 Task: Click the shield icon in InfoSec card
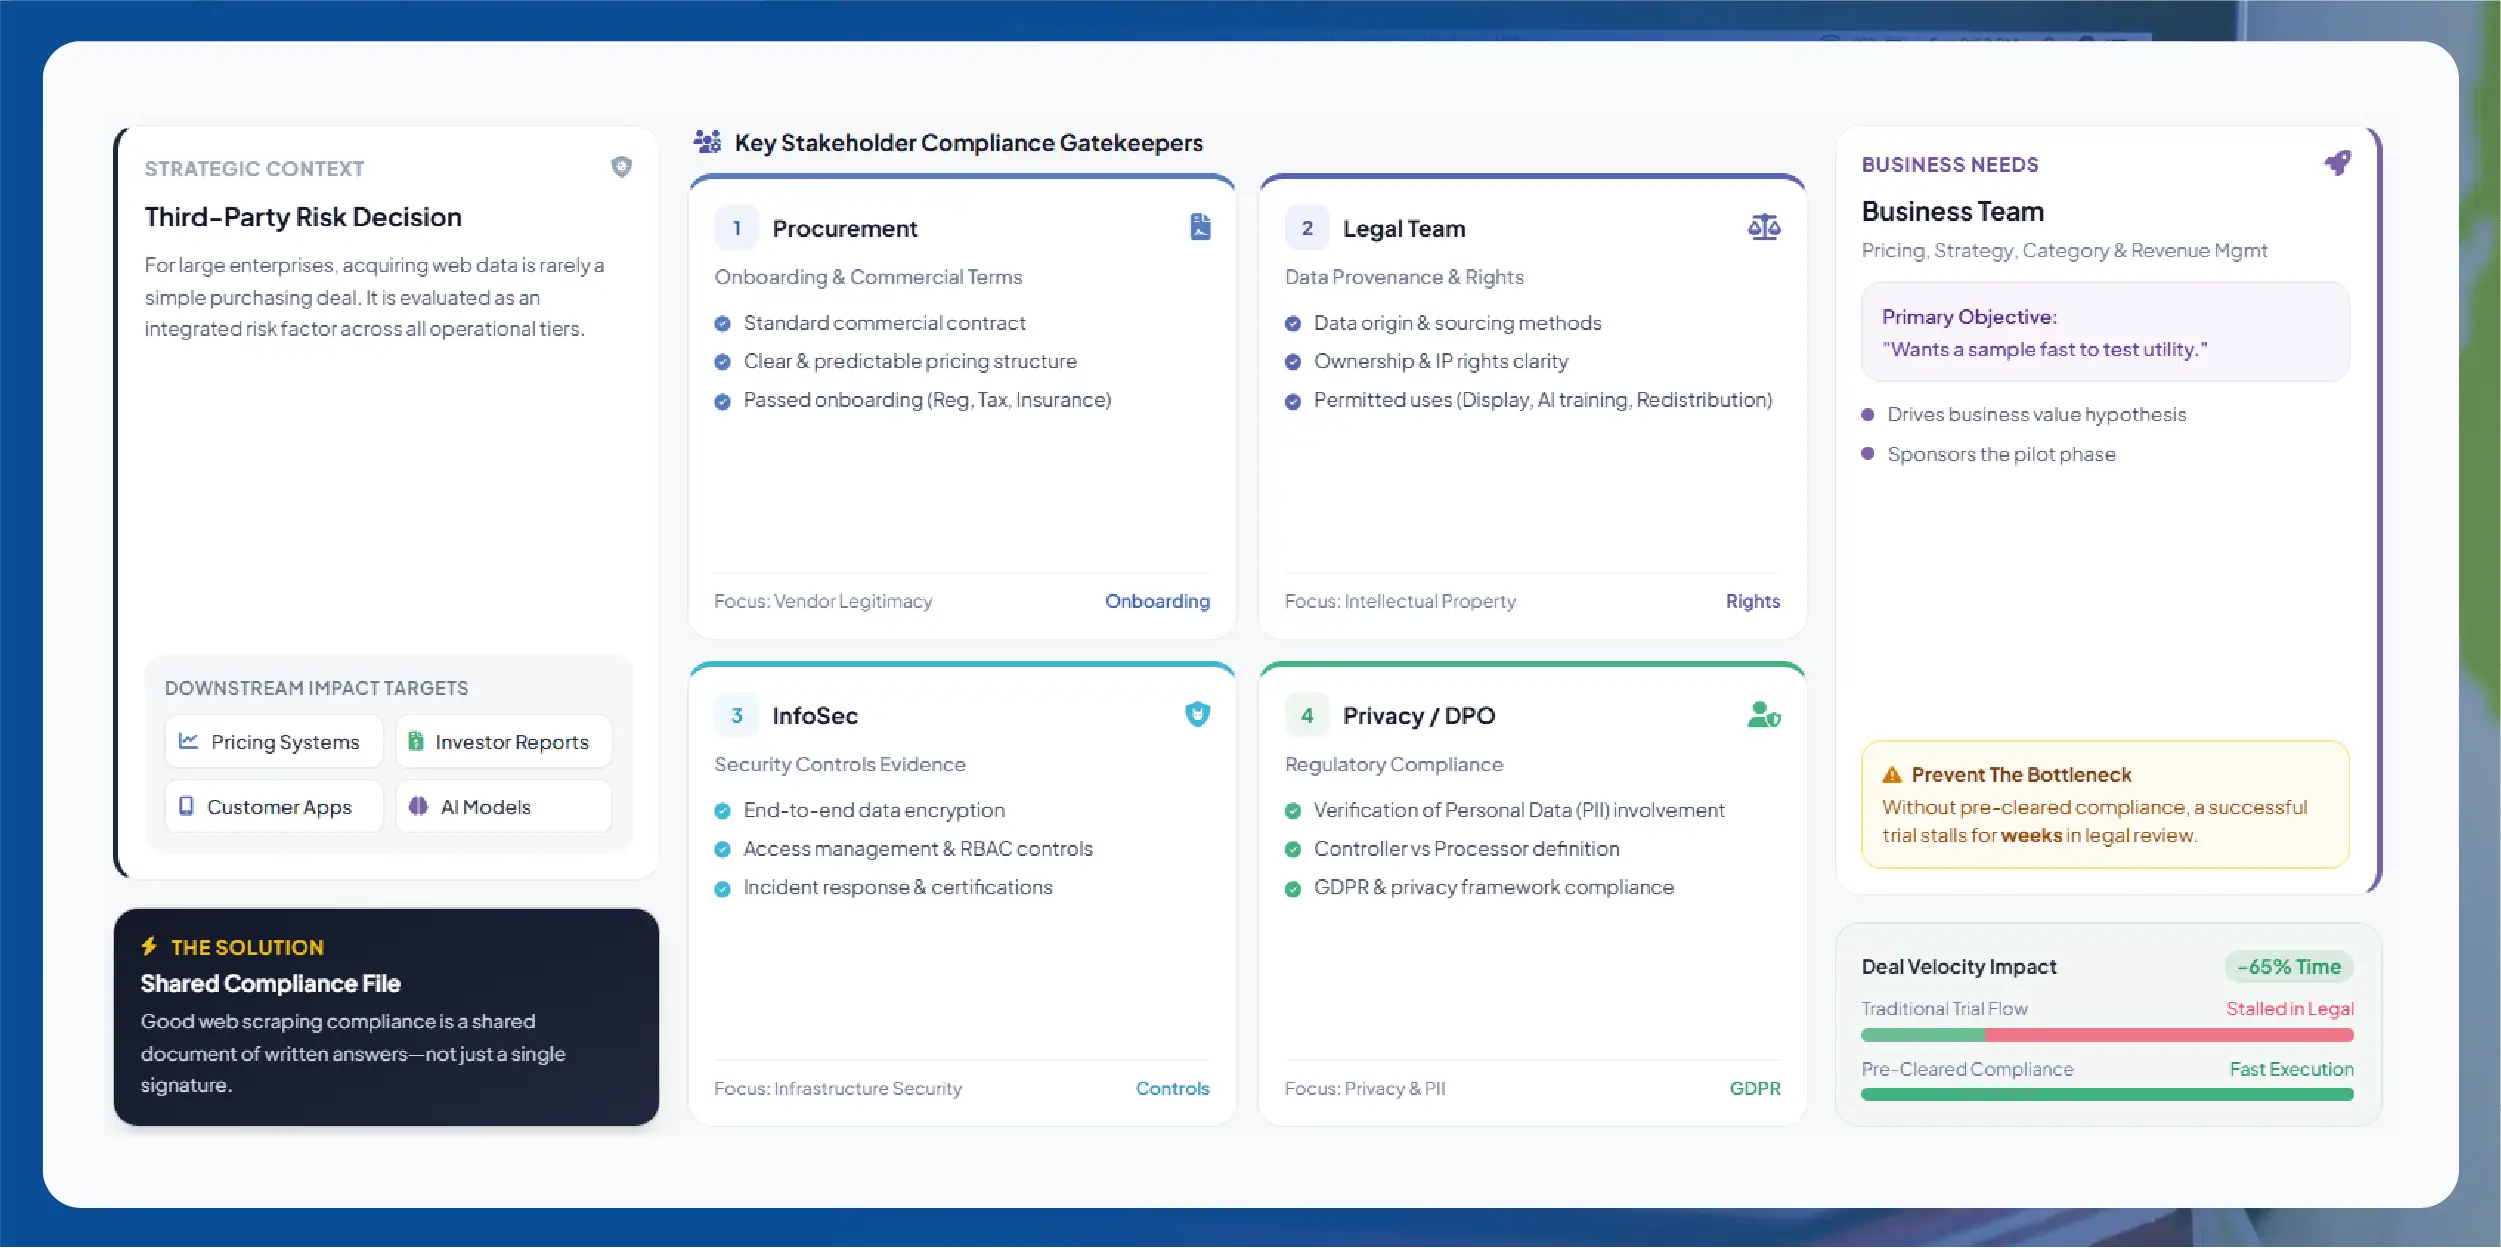coord(1197,714)
